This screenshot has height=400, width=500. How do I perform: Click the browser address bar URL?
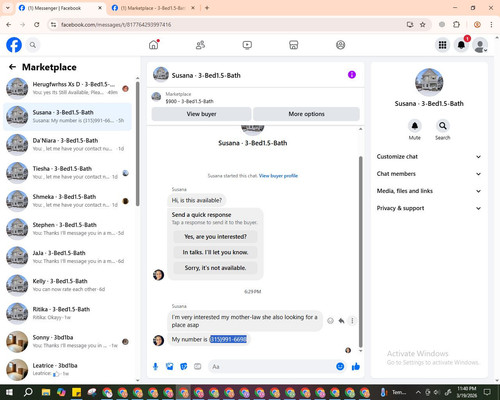(116, 25)
